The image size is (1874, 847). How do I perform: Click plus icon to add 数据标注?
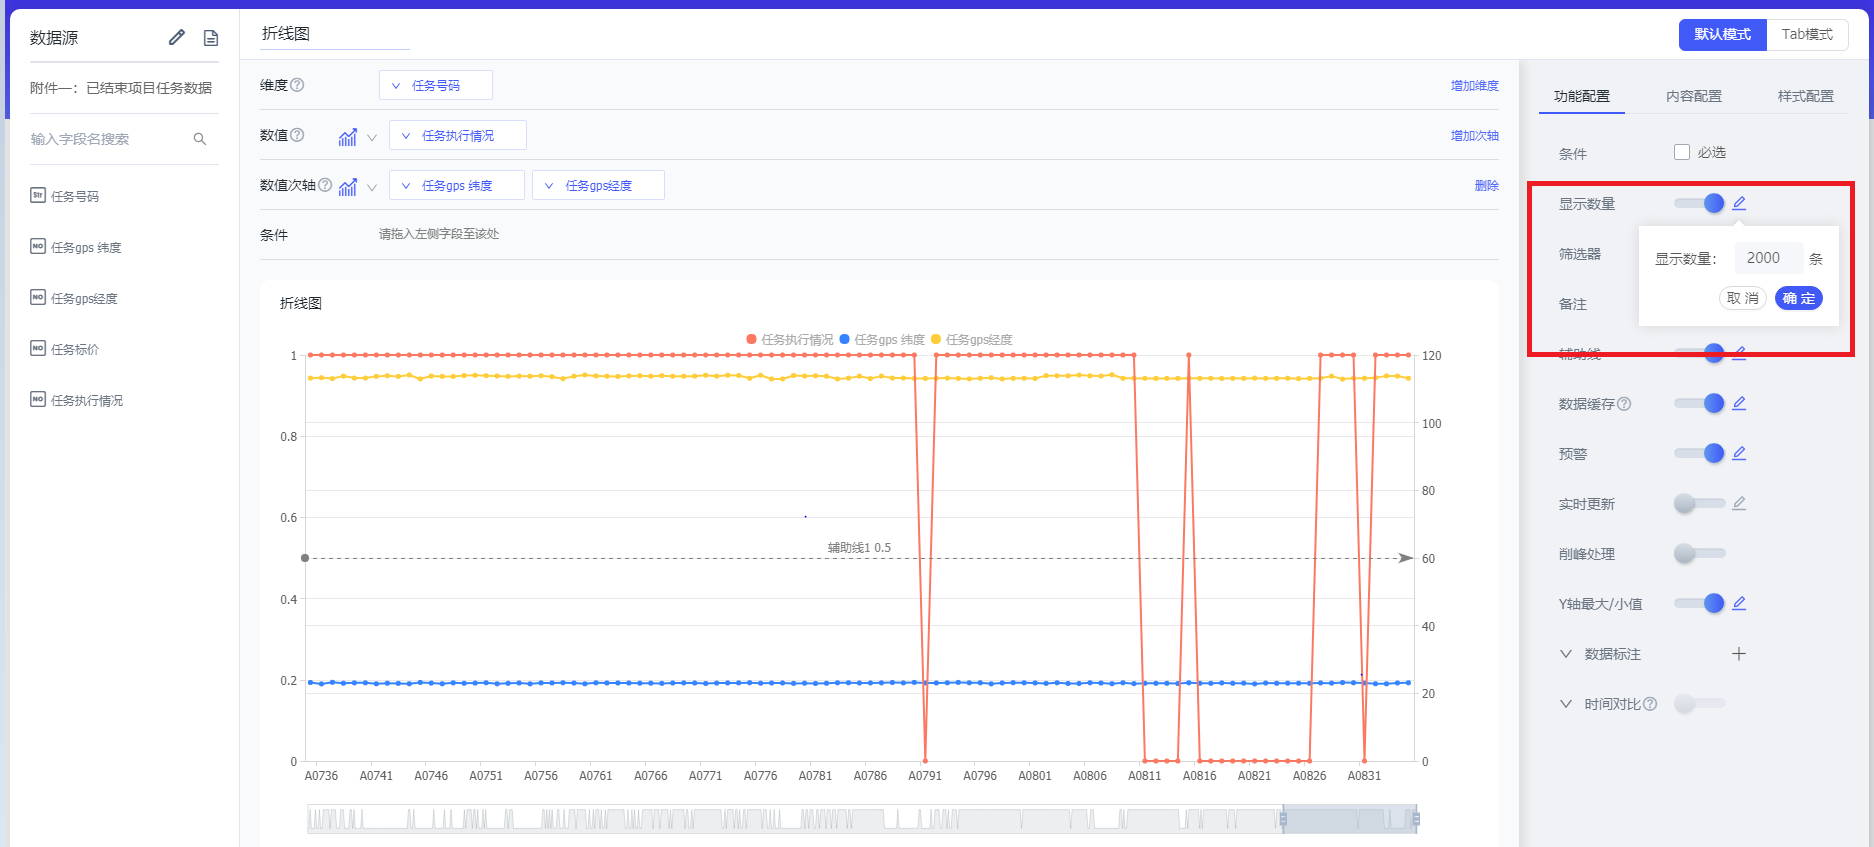click(x=1739, y=654)
